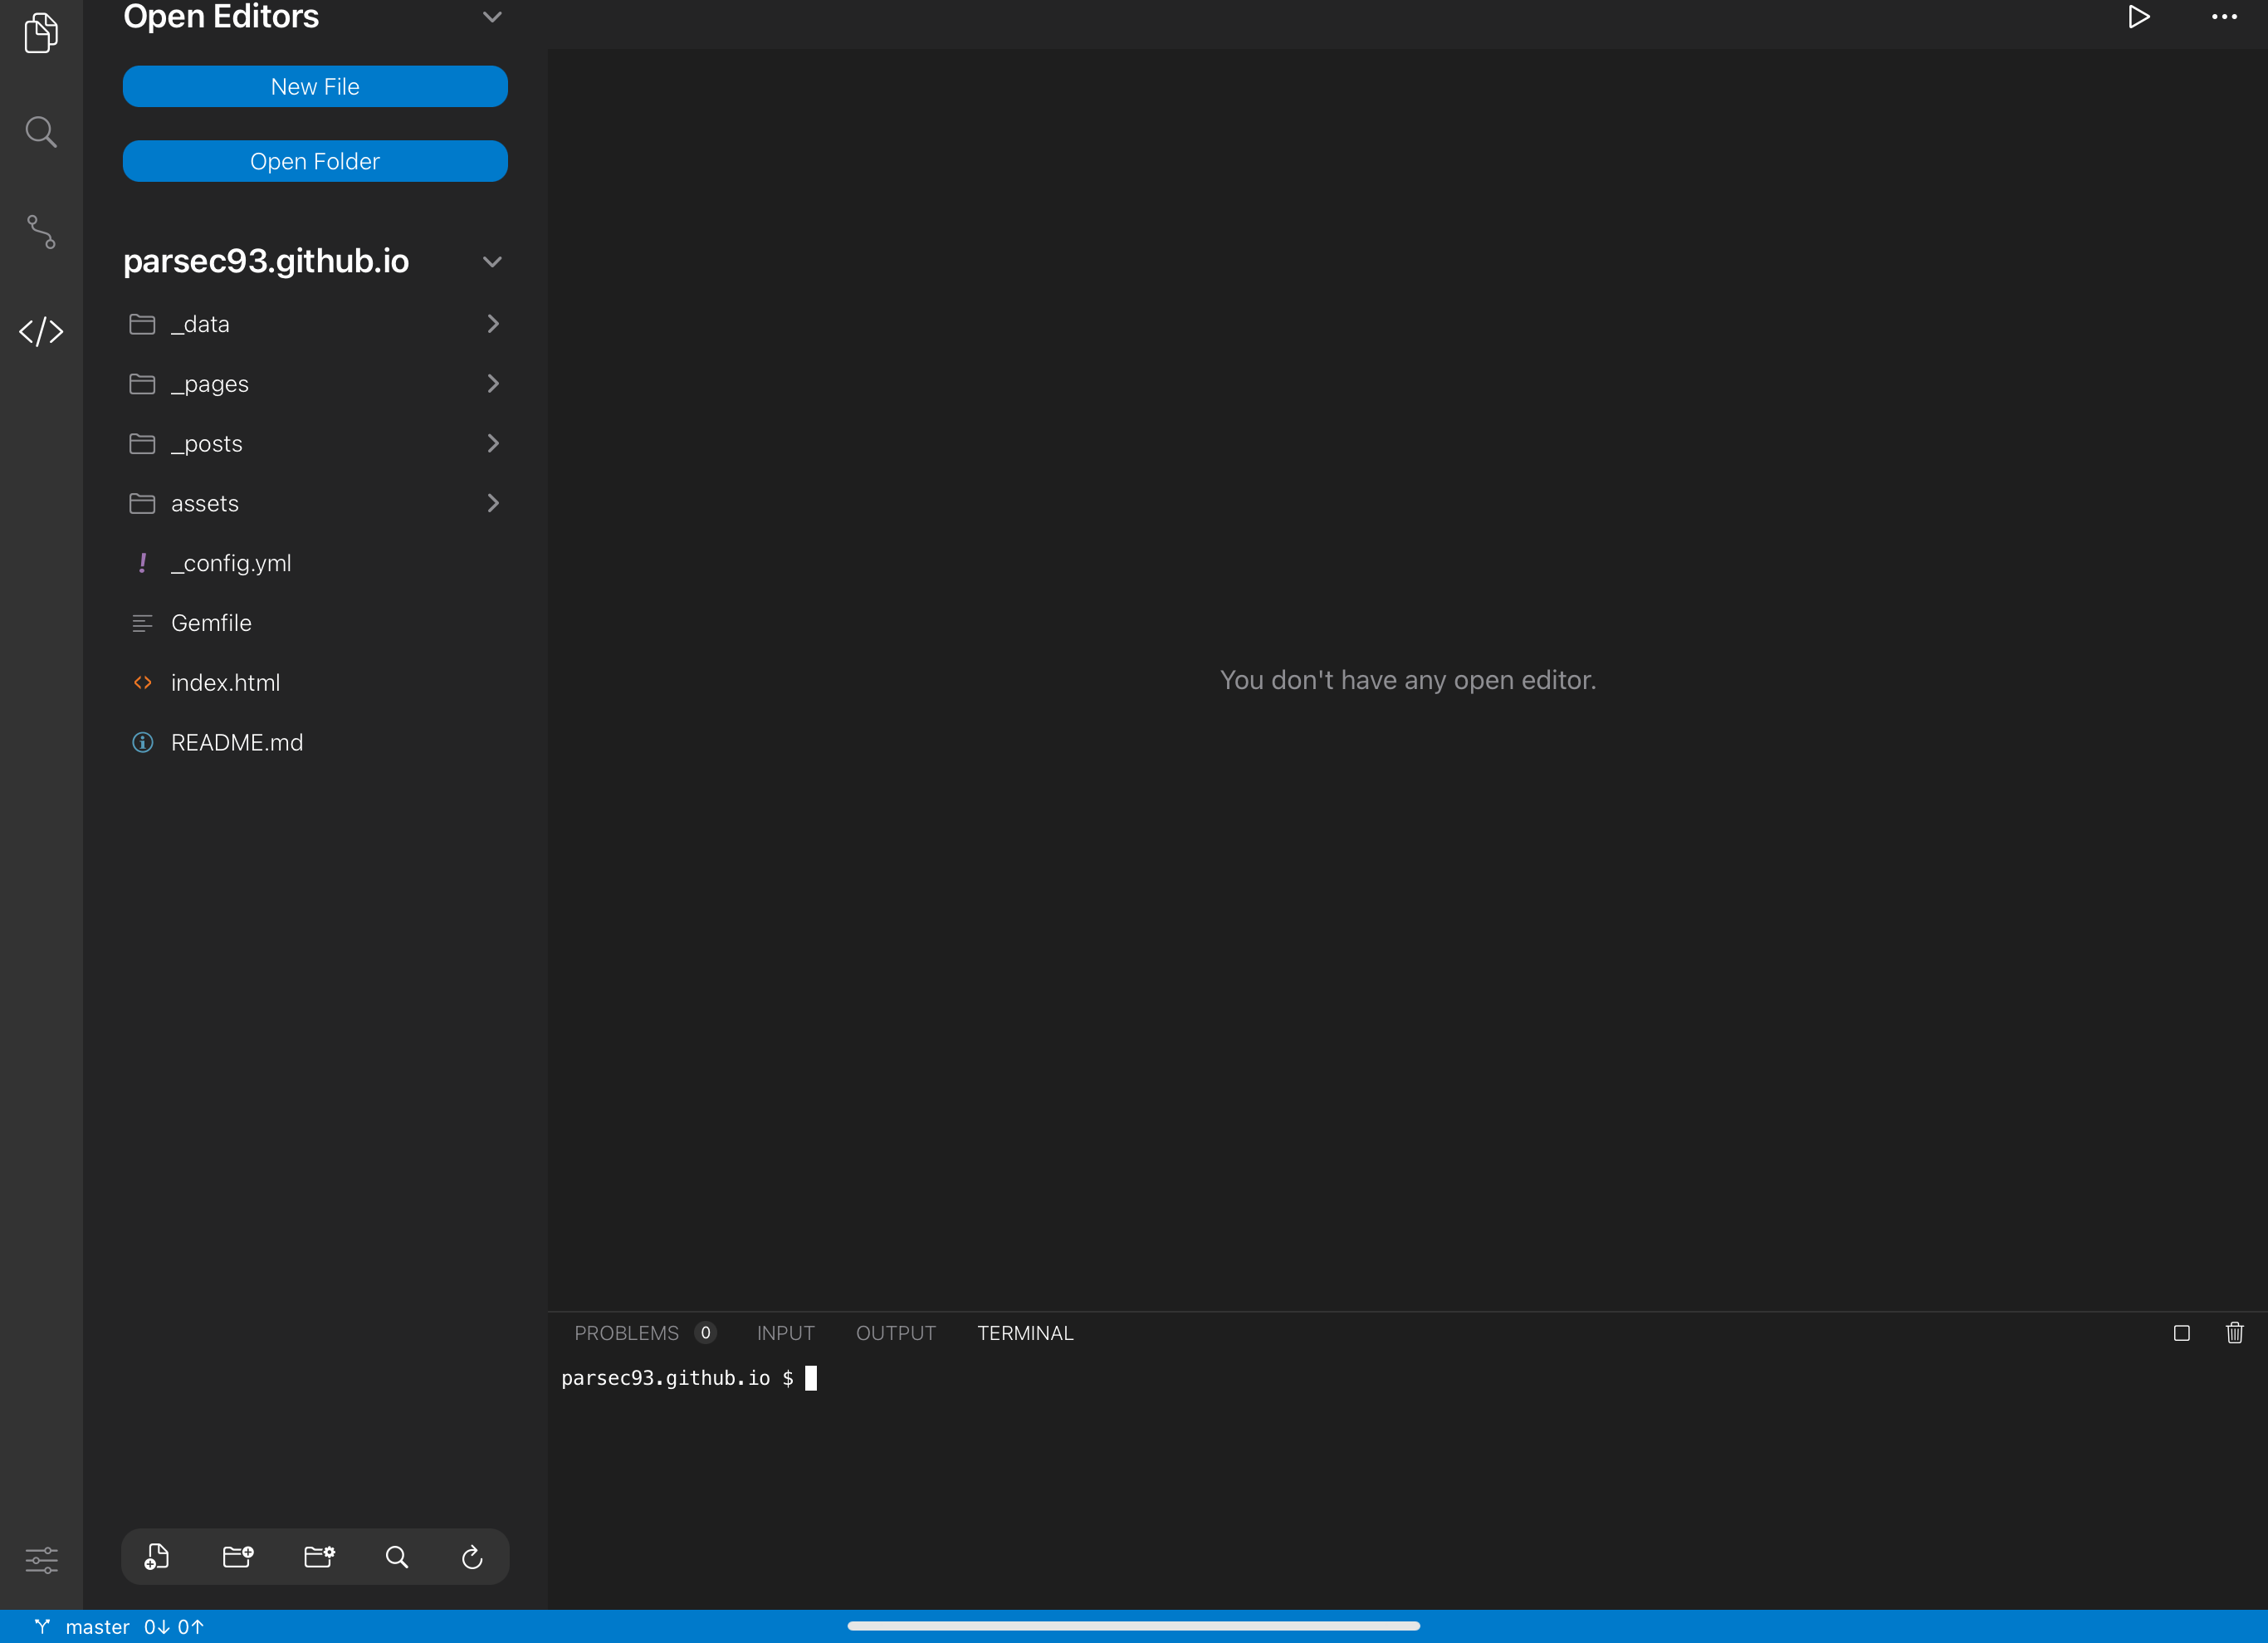This screenshot has width=2268, height=1643.
Task: Create a new file using the file-plus icon
Action: (156, 1556)
